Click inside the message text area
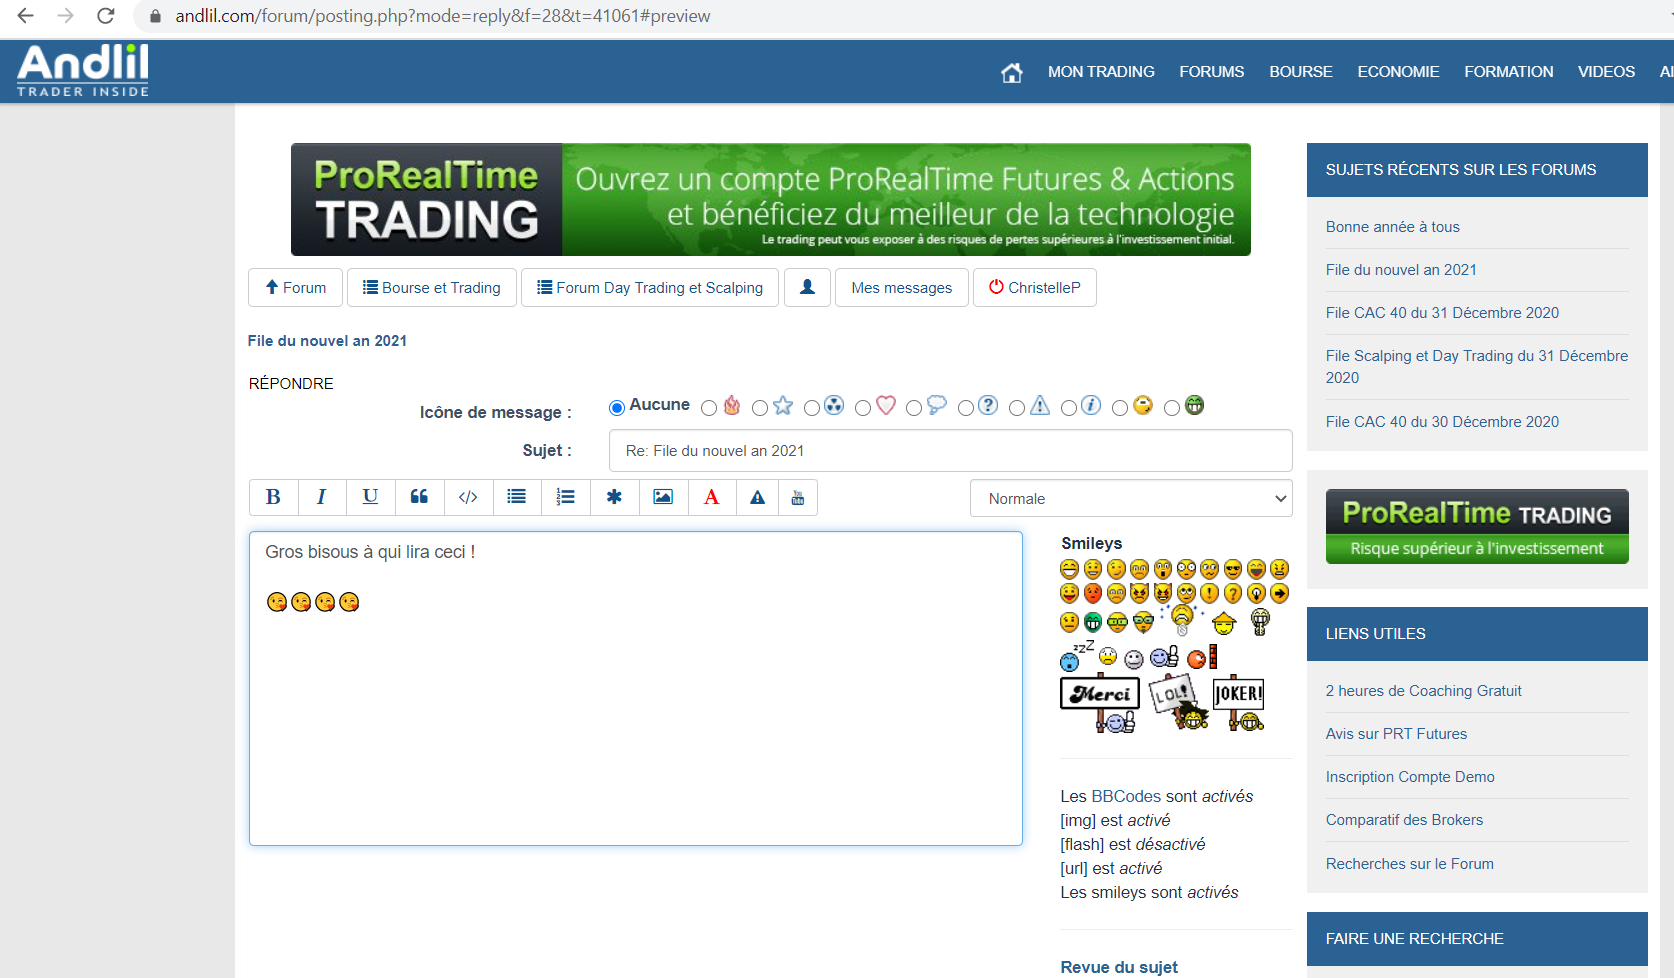 click(x=636, y=689)
